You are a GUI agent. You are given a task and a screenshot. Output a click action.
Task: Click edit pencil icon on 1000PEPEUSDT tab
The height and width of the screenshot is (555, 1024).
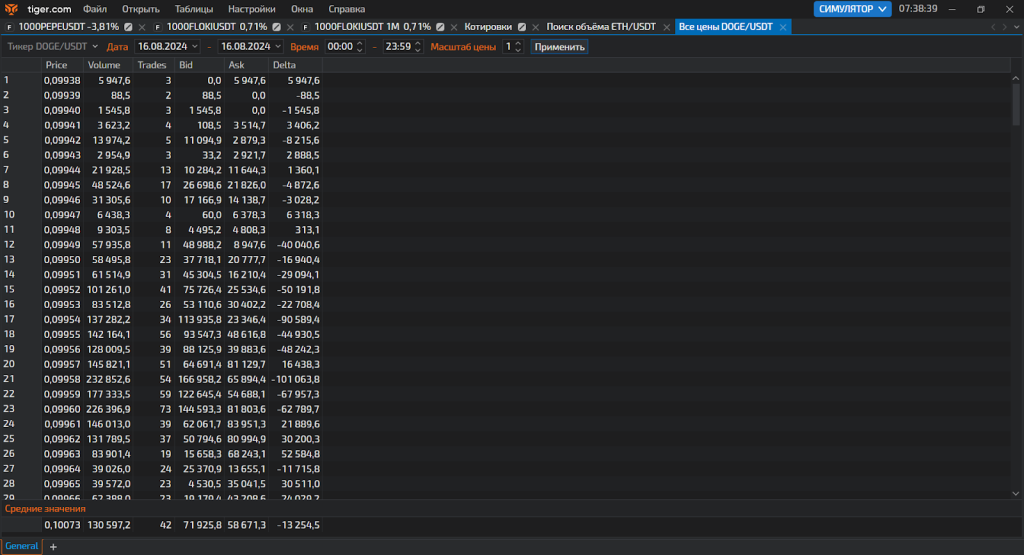coord(128,27)
